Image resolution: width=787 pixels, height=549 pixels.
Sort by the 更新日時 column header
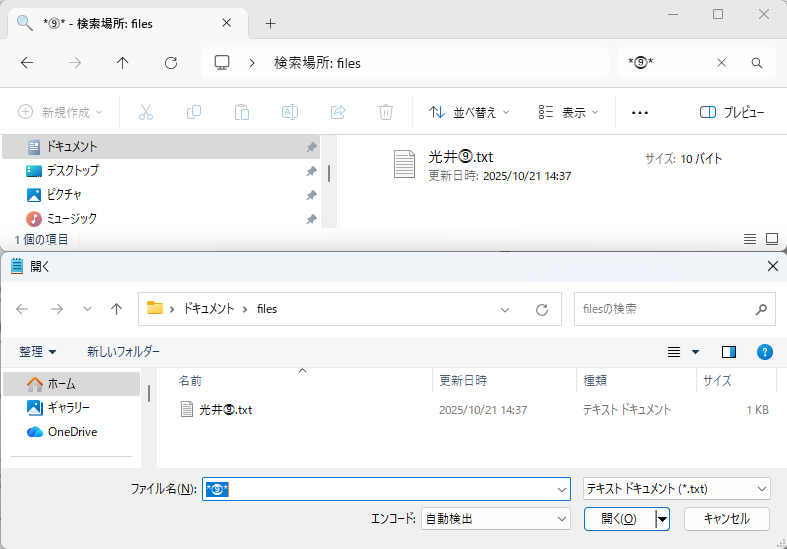504,381
